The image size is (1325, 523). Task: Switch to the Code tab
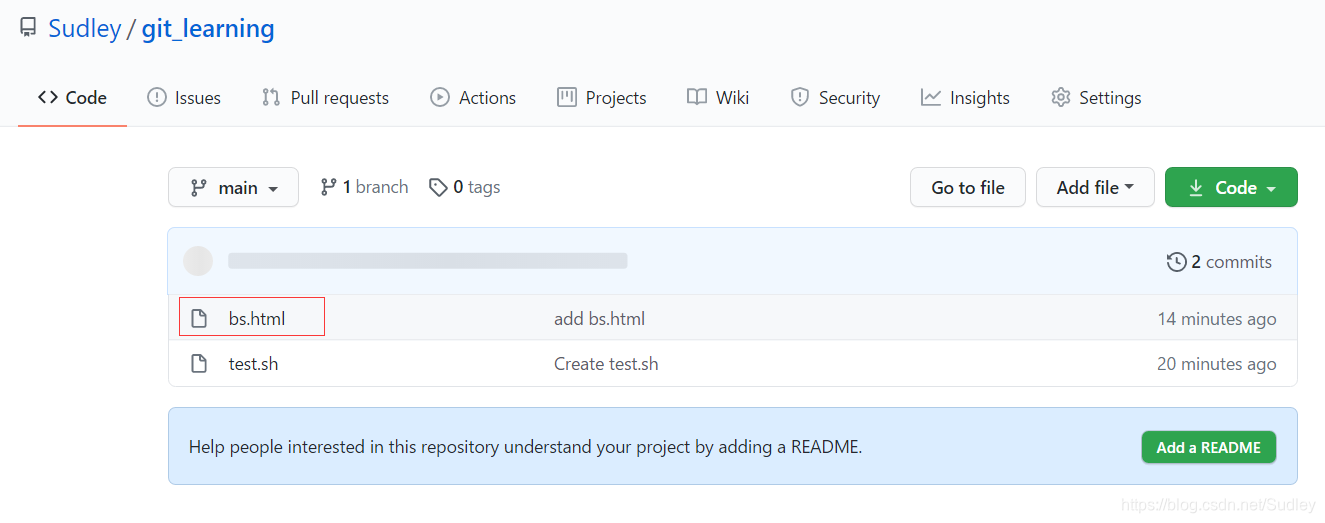(x=72, y=98)
